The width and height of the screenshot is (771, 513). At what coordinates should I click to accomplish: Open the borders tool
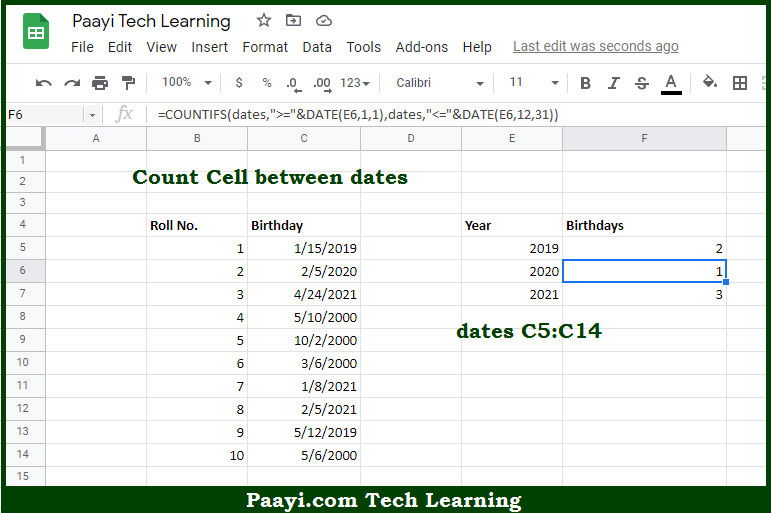pyautogui.click(x=740, y=83)
